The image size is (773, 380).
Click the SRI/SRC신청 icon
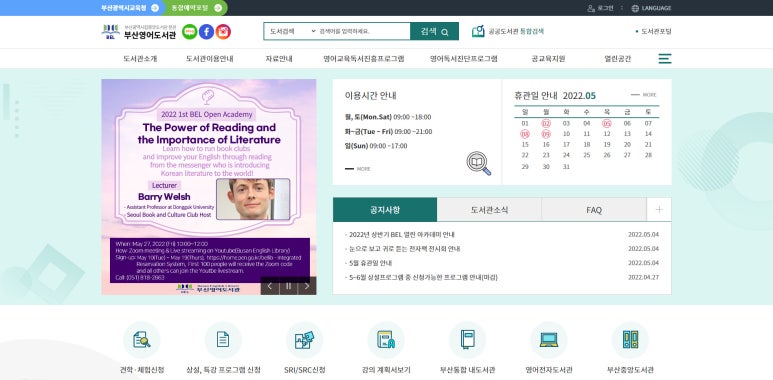click(x=304, y=340)
